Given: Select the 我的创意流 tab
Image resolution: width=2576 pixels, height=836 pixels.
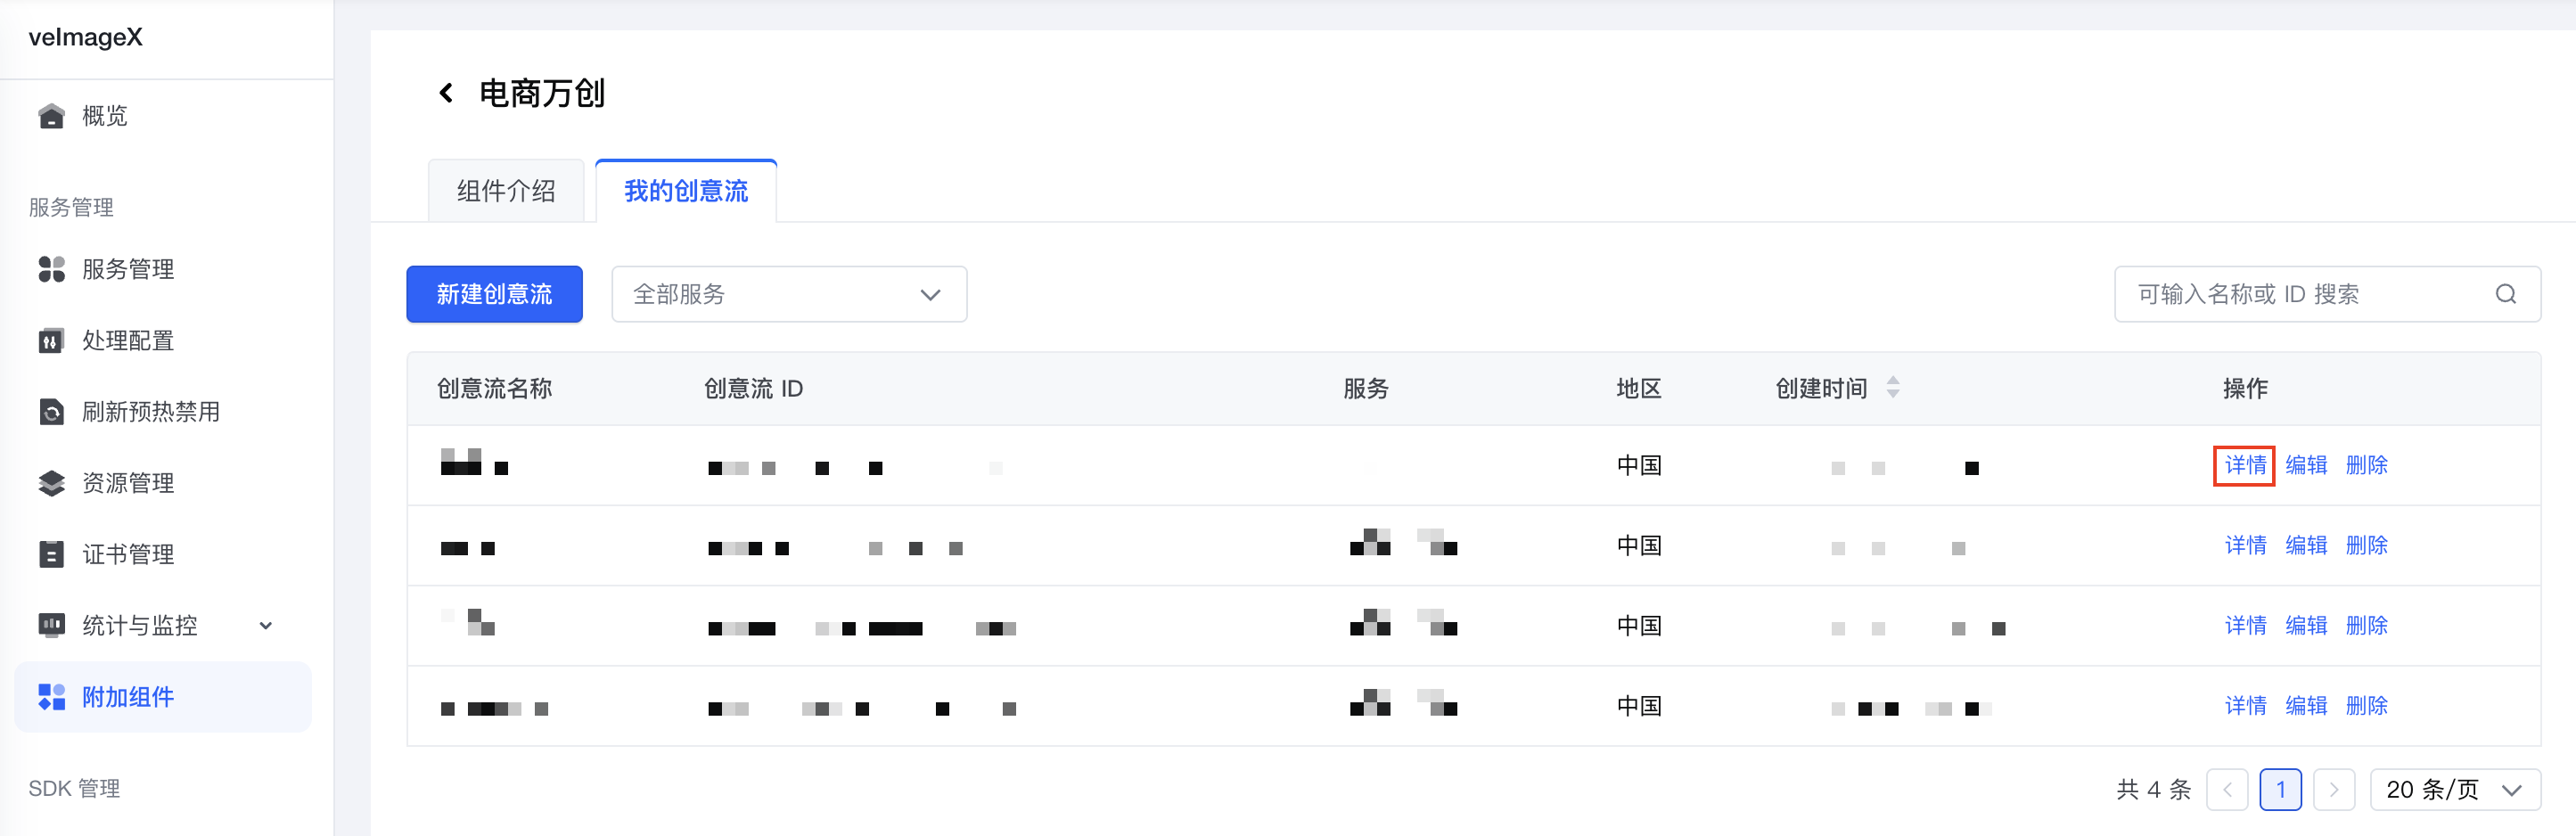Looking at the screenshot, I should point(686,191).
